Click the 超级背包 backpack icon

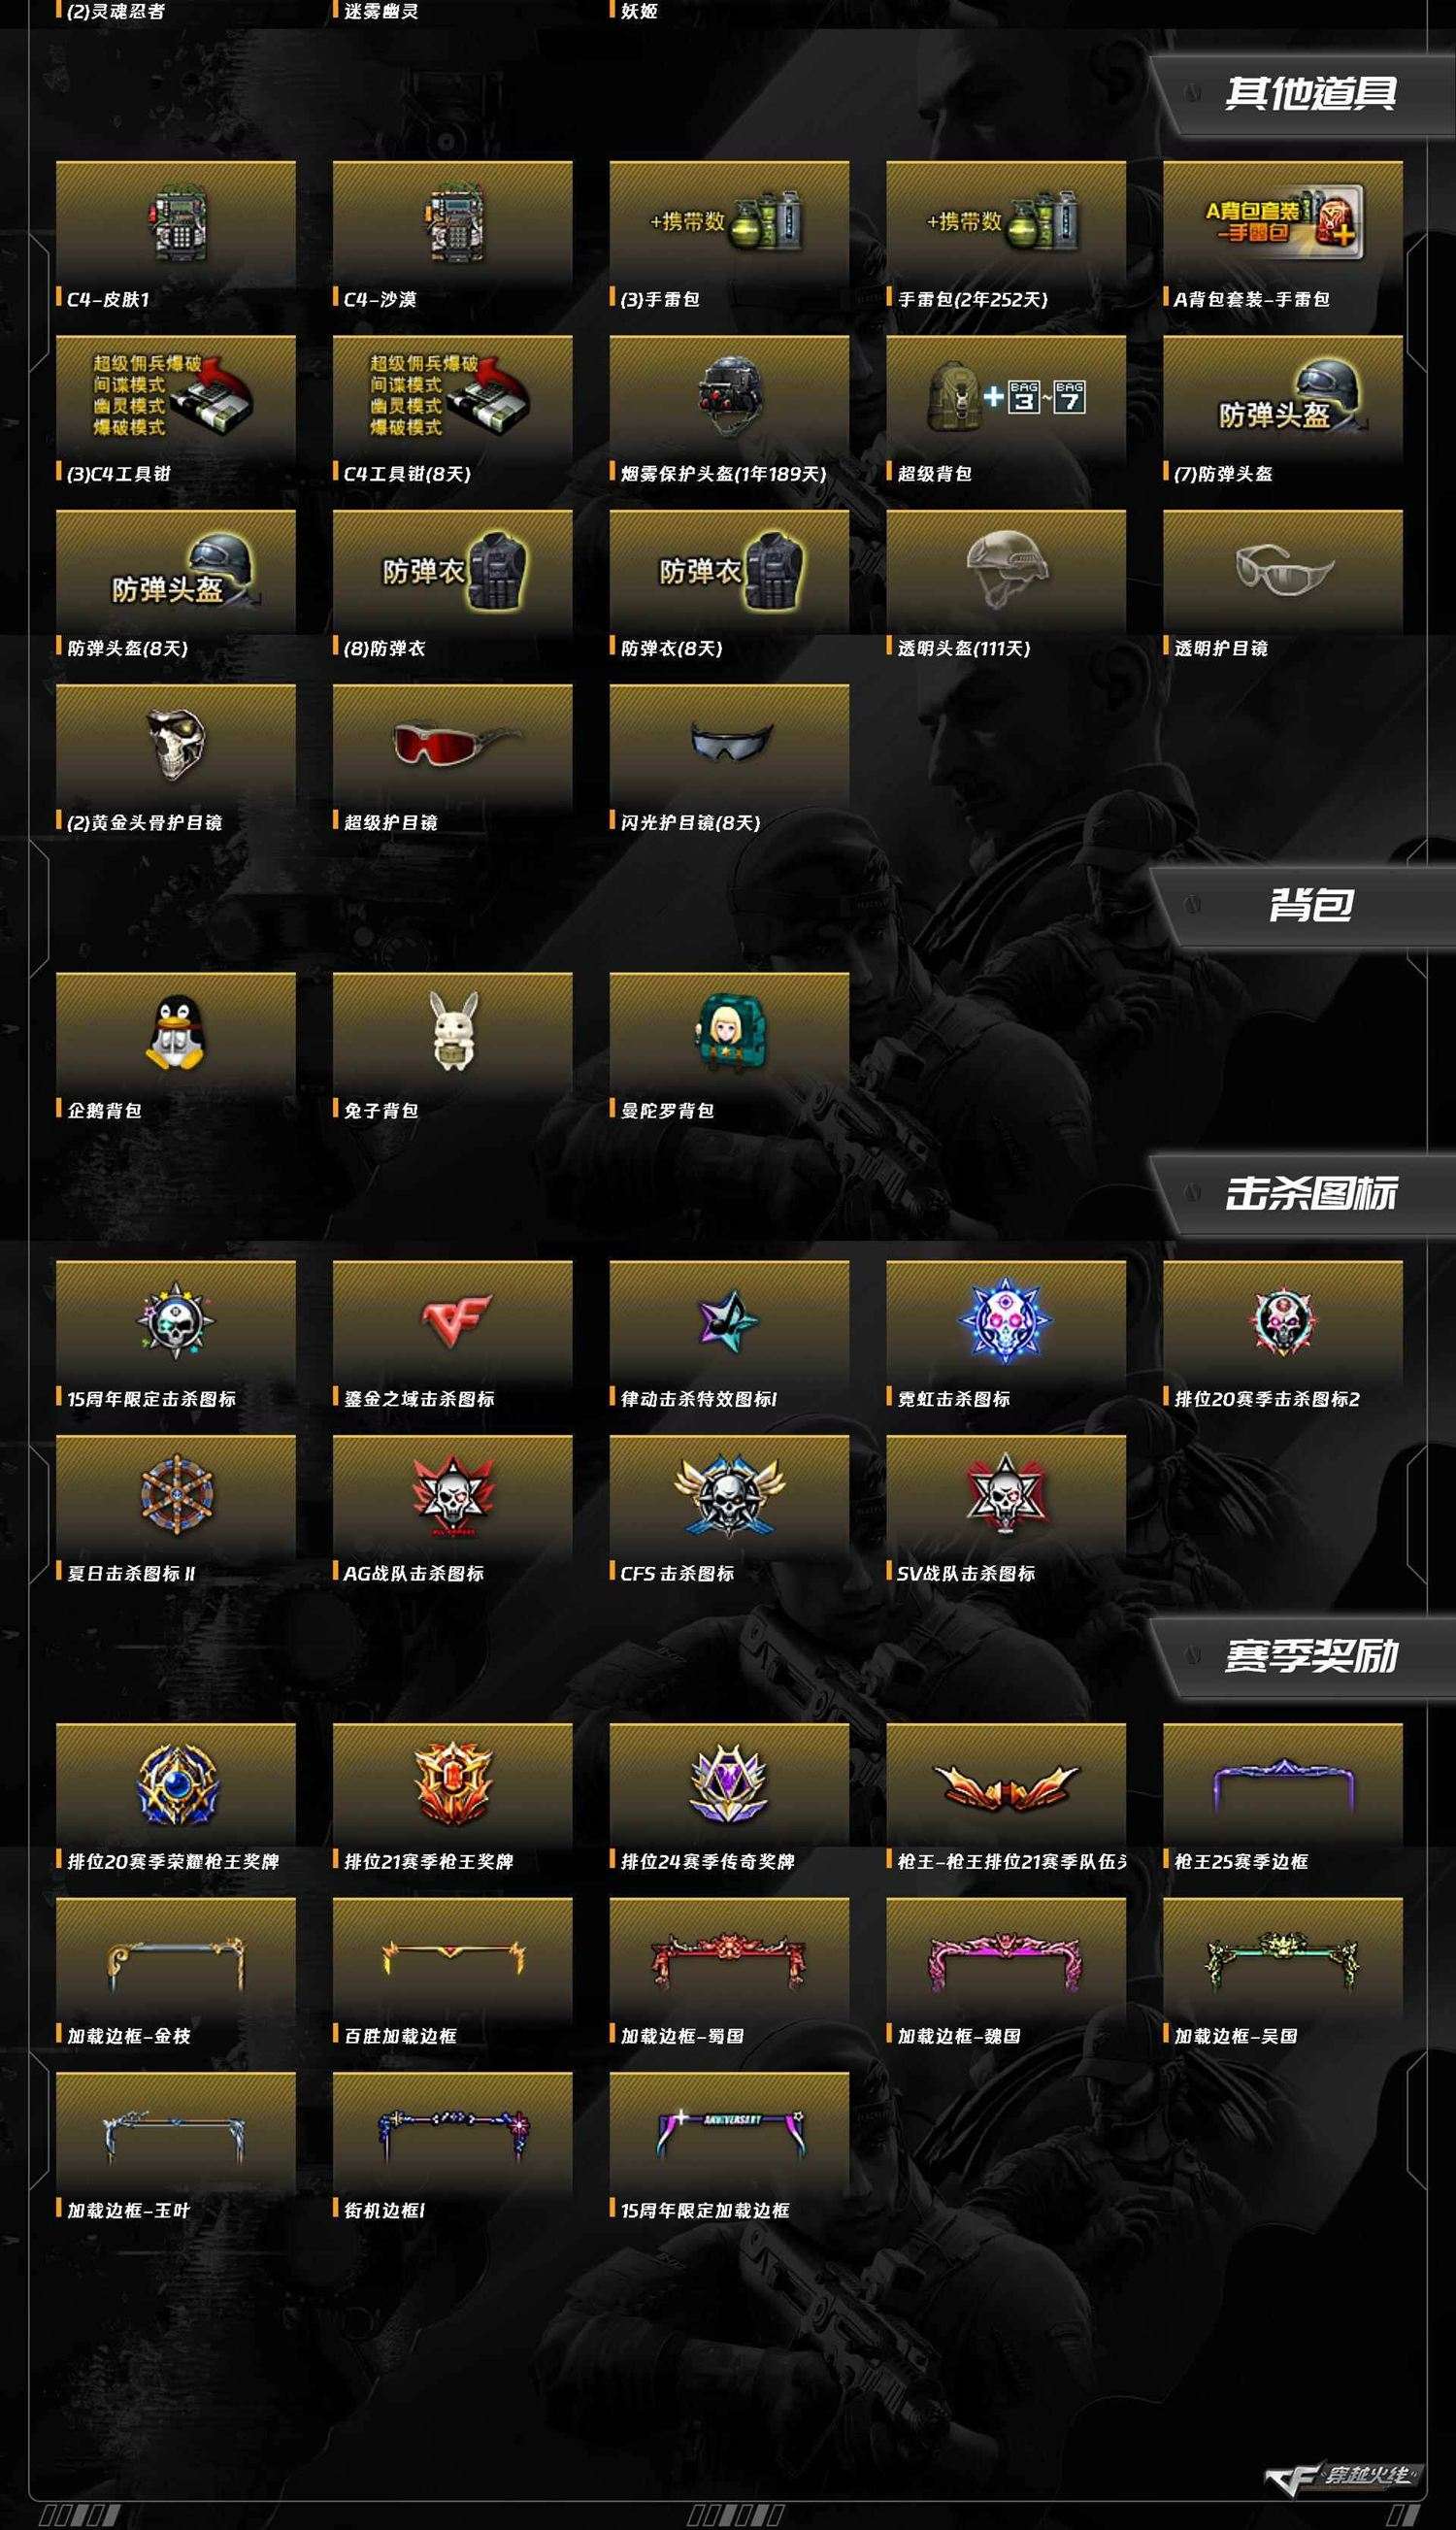click(1006, 396)
